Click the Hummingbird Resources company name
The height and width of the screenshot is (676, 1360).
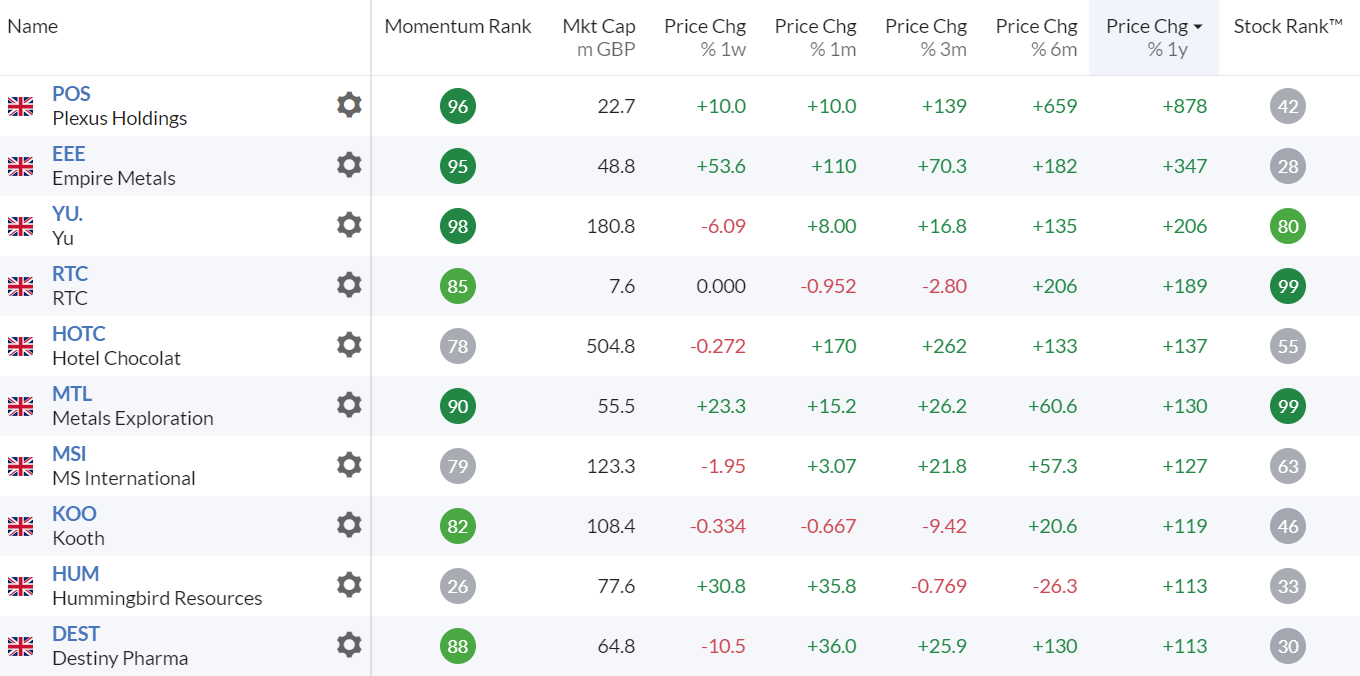[157, 598]
